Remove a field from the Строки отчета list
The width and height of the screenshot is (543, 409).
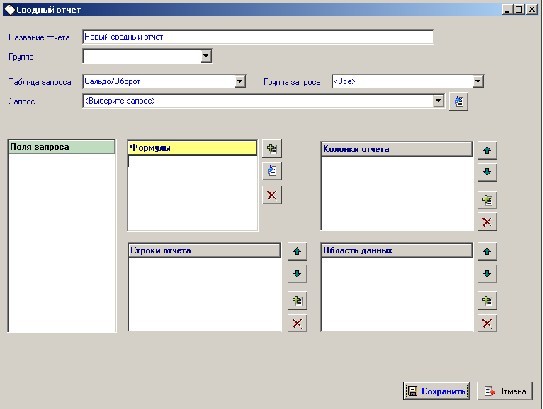click(297, 323)
